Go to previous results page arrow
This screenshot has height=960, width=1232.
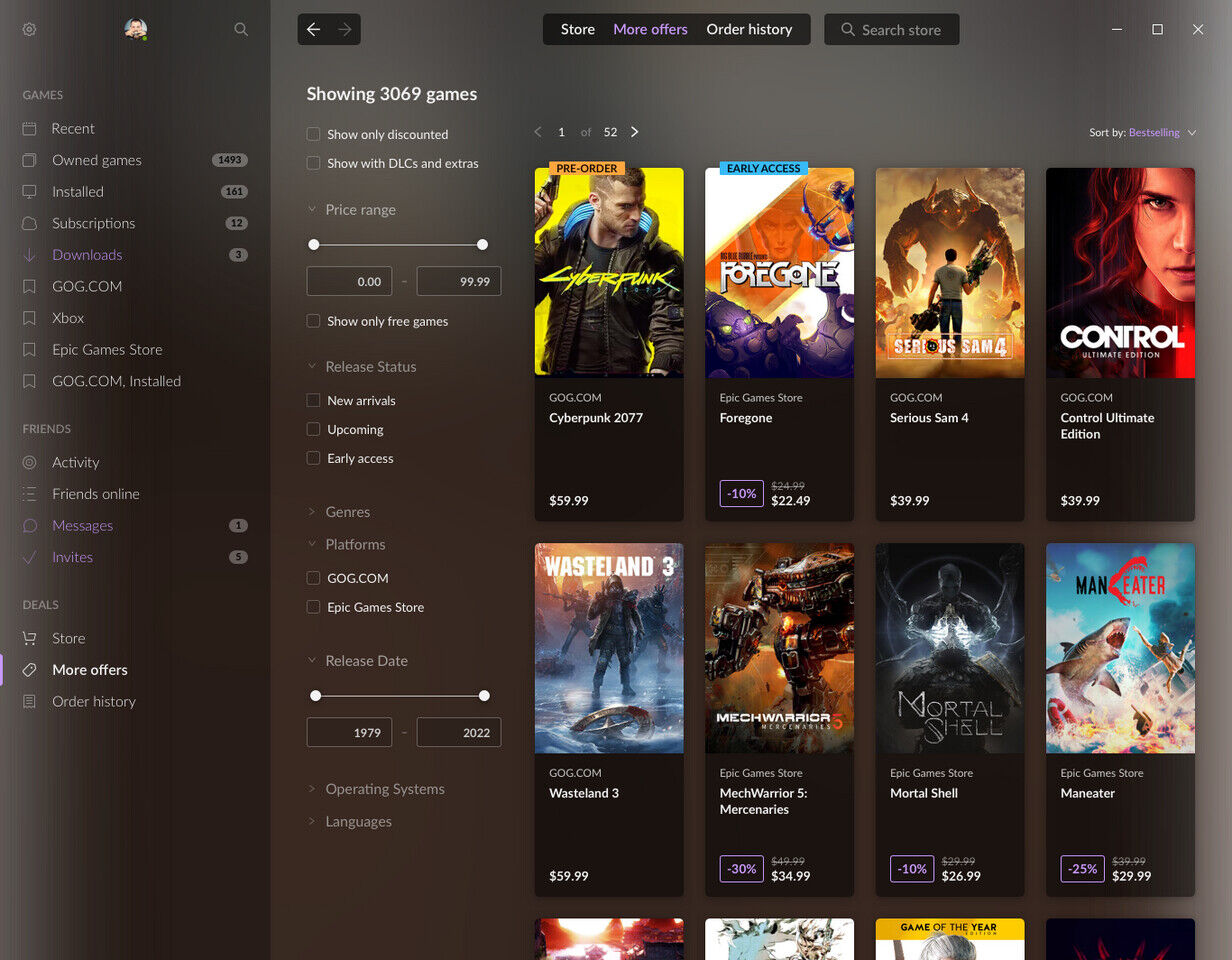[538, 132]
